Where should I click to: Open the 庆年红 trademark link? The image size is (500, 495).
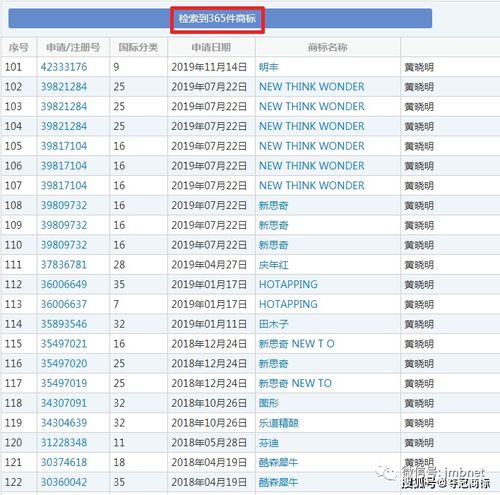274,265
